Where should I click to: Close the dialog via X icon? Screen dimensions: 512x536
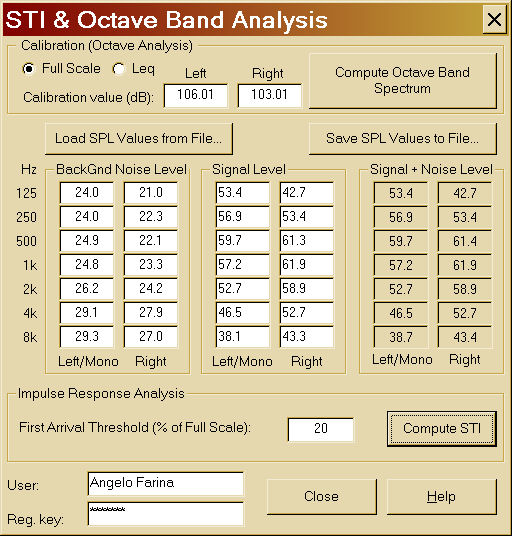[x=494, y=20]
